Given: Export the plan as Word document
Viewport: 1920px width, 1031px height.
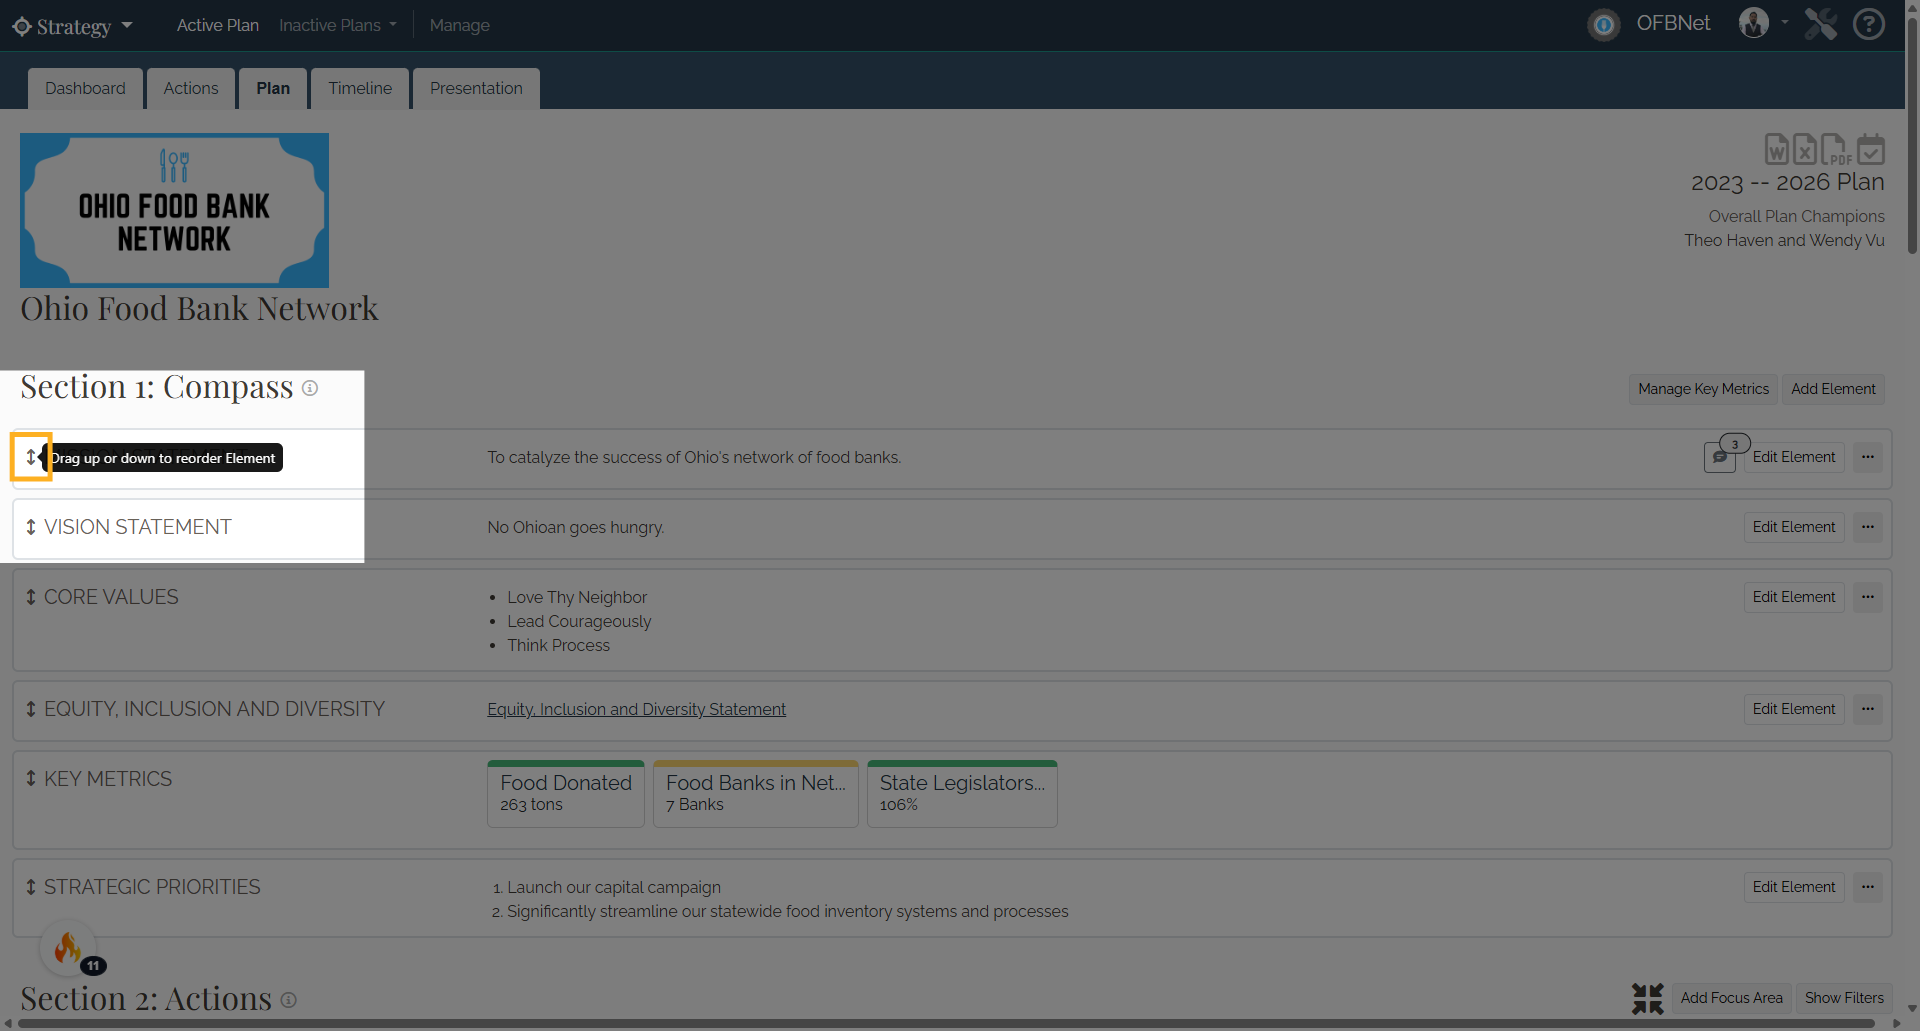Looking at the screenshot, I should click(x=1777, y=149).
